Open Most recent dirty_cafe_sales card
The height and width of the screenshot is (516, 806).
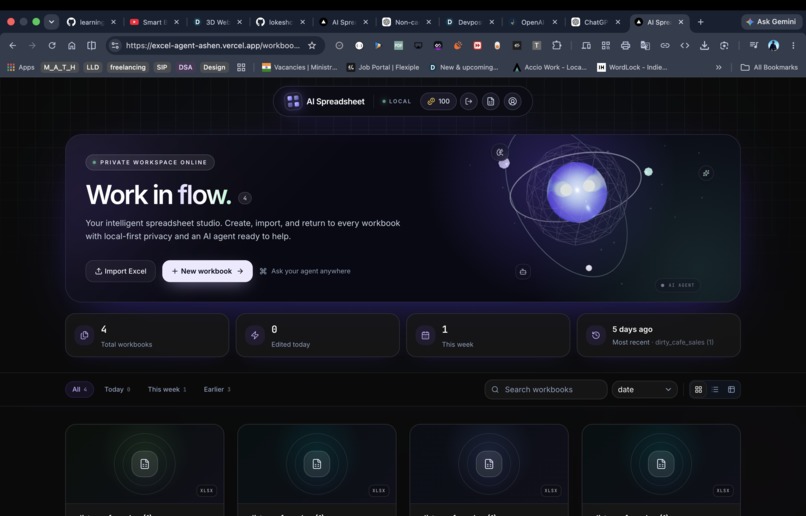(x=658, y=335)
